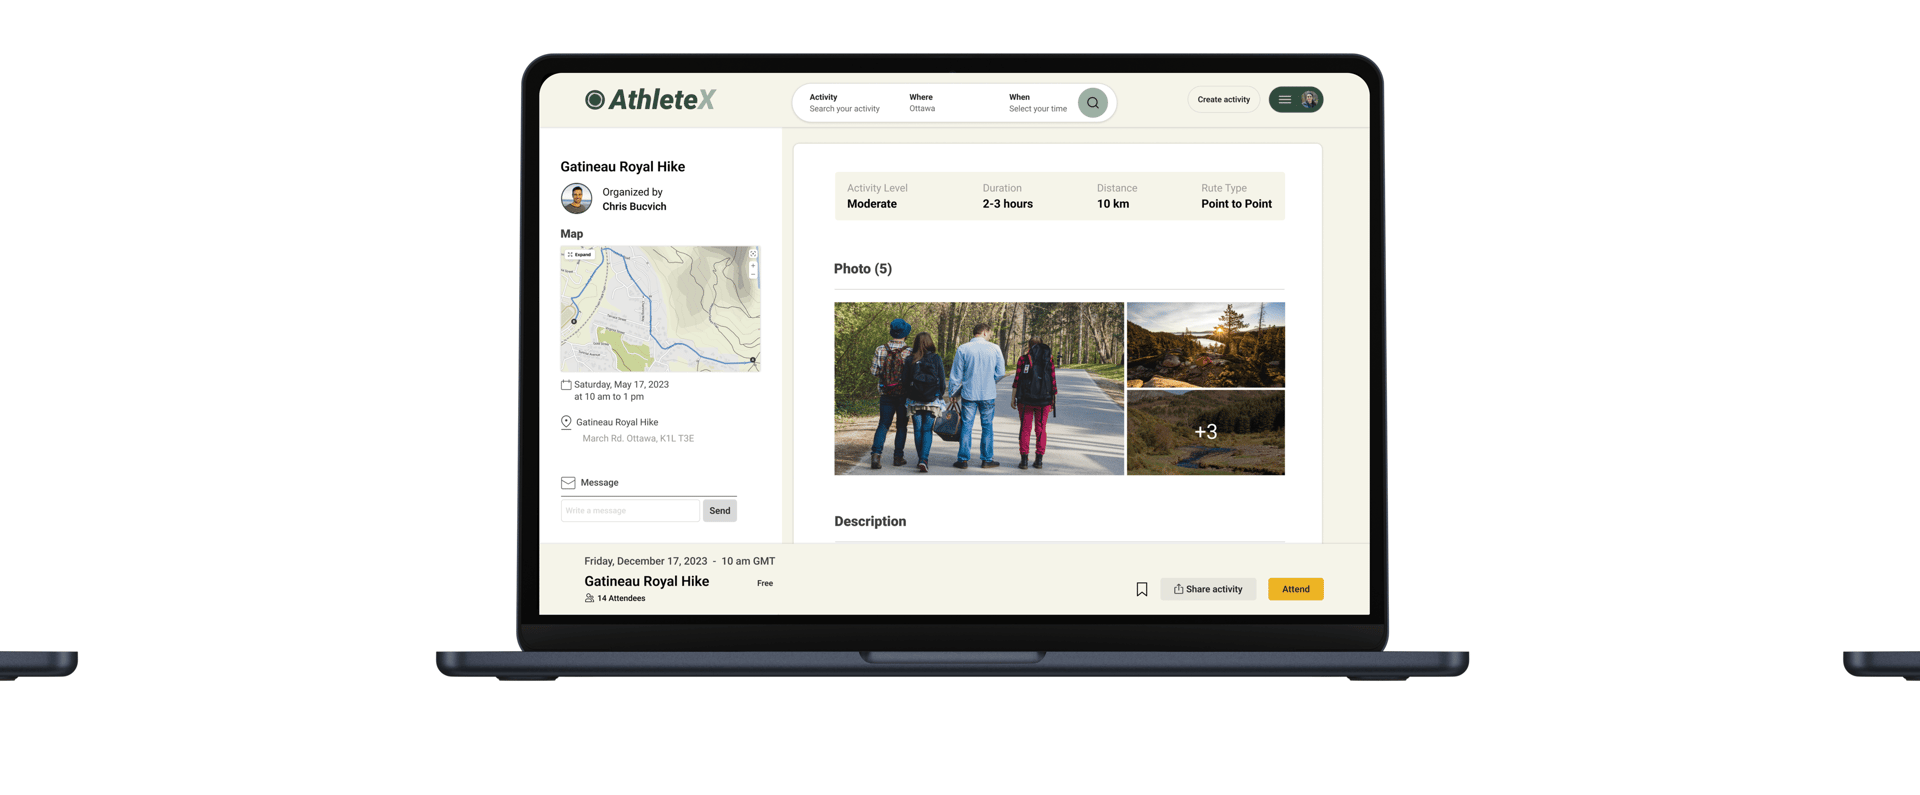The width and height of the screenshot is (1920, 795).
Task: Click the attendees people icon
Action: tap(589, 598)
